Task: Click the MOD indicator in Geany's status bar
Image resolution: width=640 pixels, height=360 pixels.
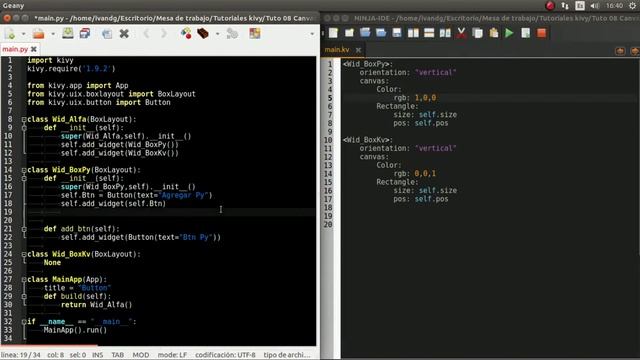Action: pyautogui.click(x=141, y=355)
